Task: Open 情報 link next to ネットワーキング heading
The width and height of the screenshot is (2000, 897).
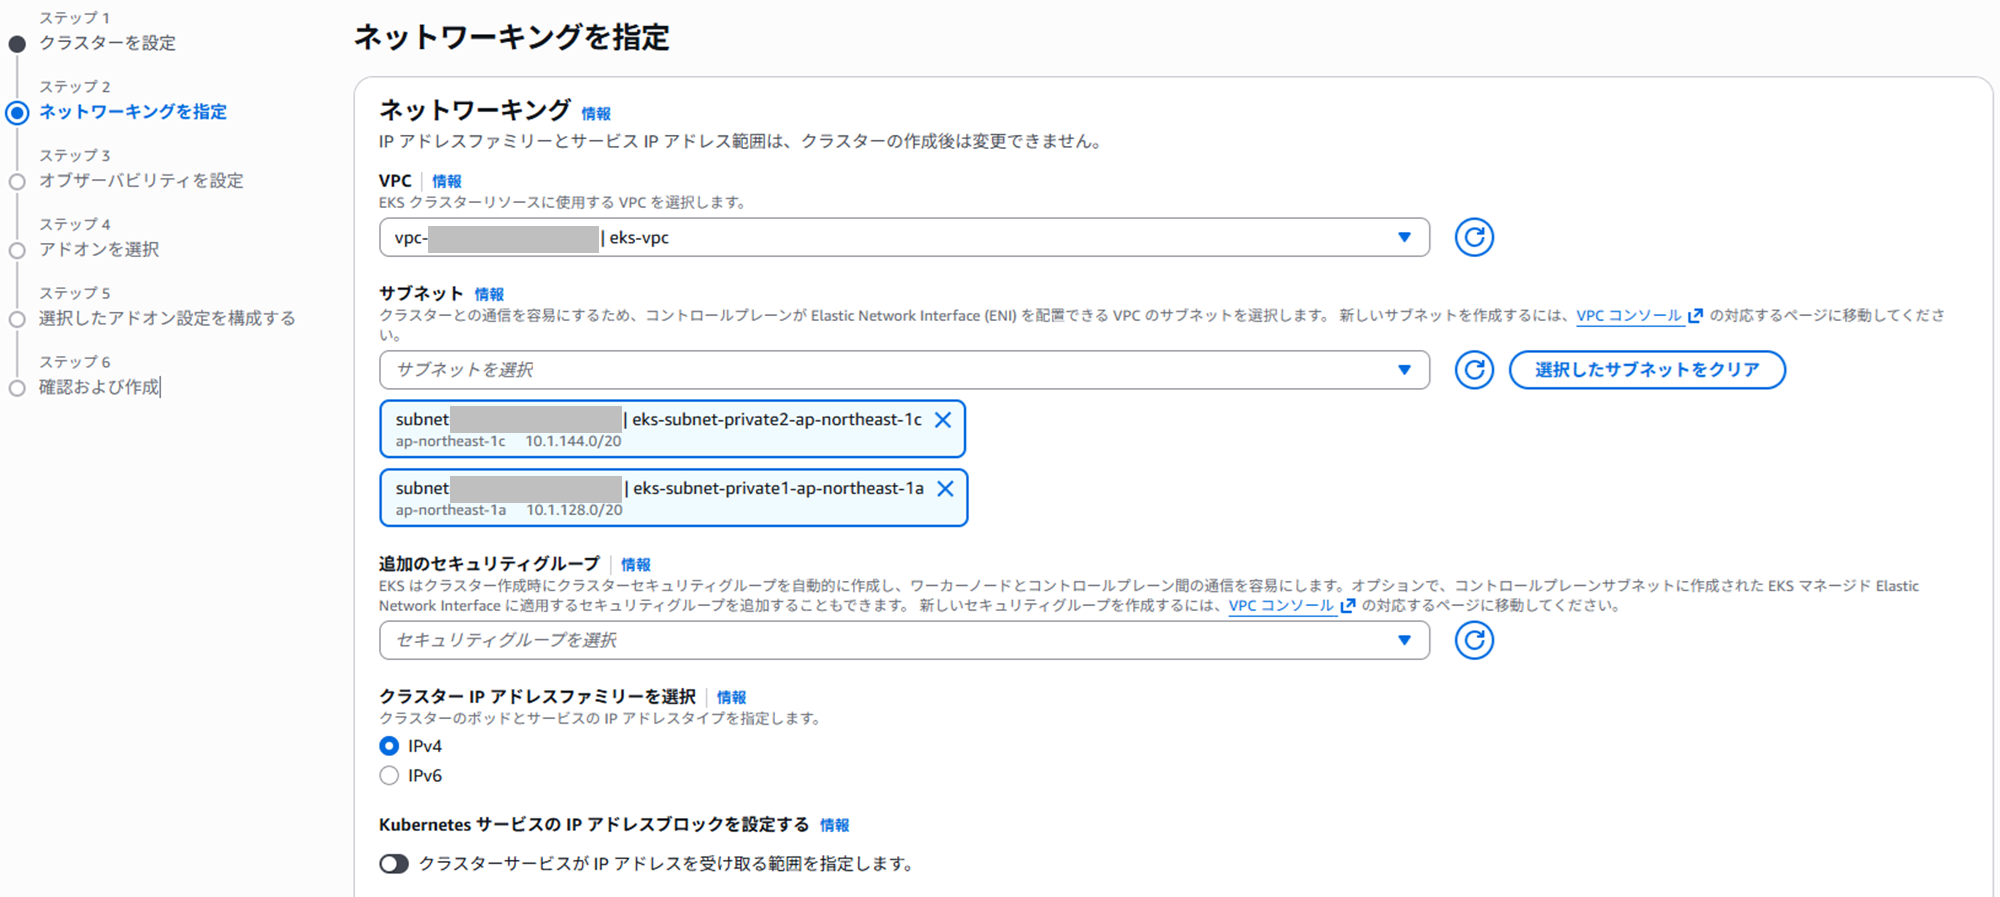Action: pos(596,114)
